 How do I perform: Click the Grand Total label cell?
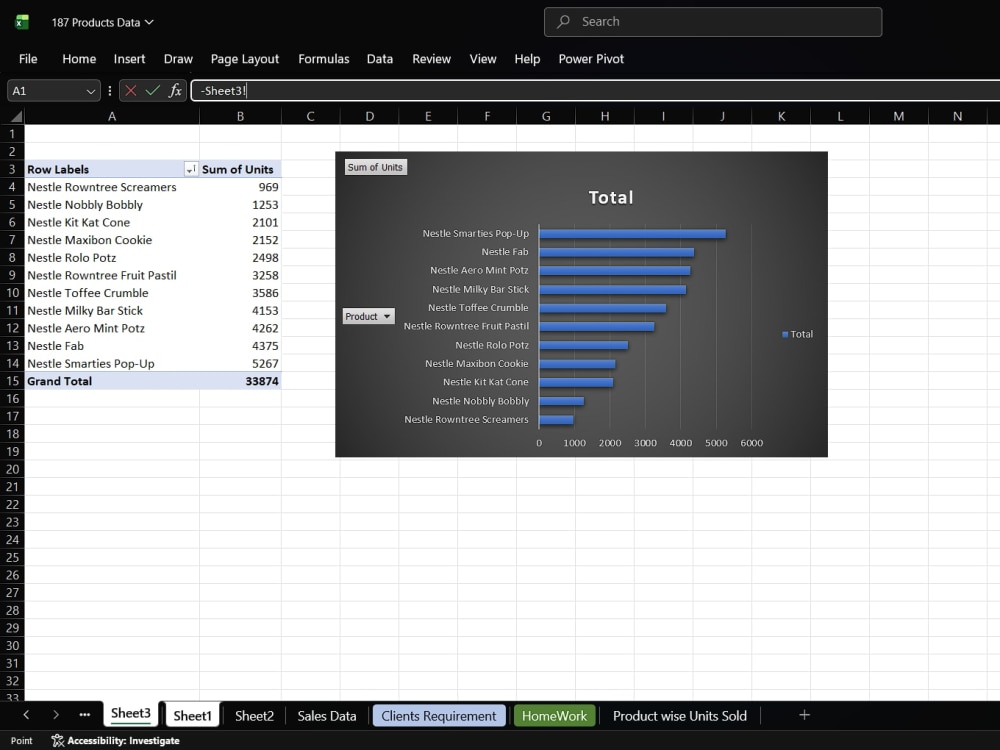tap(112, 381)
